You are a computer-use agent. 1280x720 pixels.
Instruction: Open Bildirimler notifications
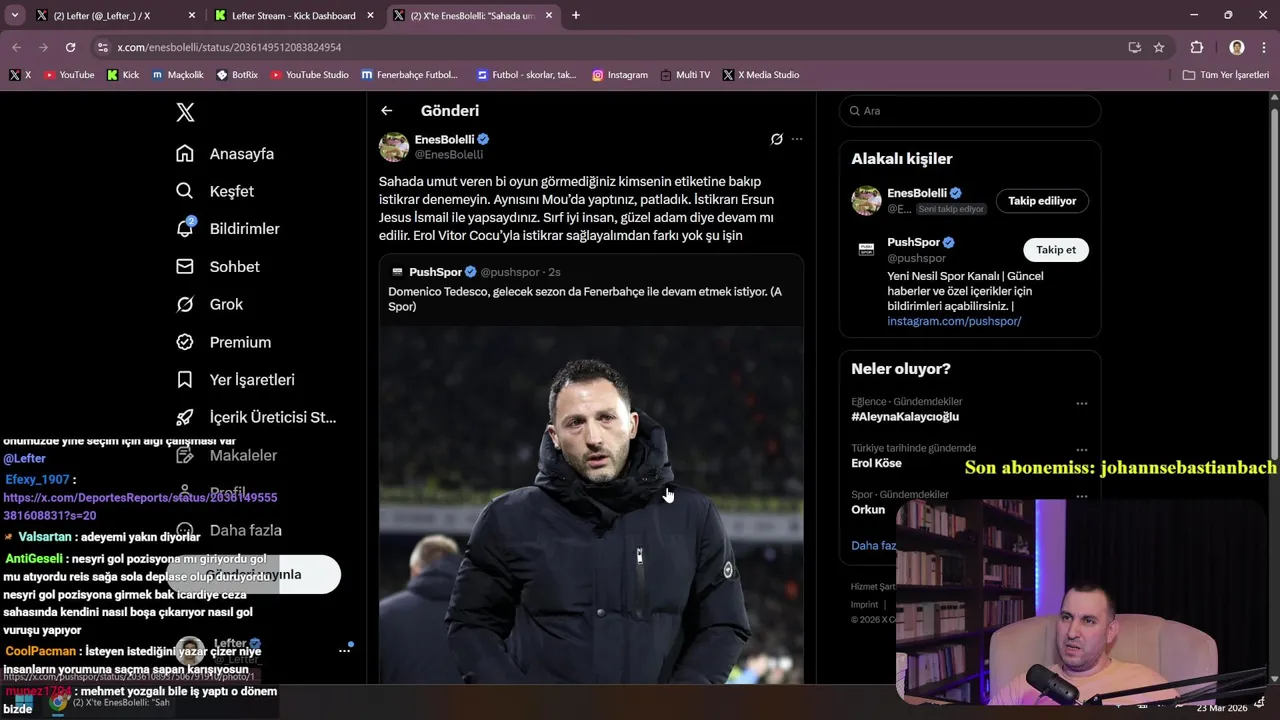tap(227, 229)
